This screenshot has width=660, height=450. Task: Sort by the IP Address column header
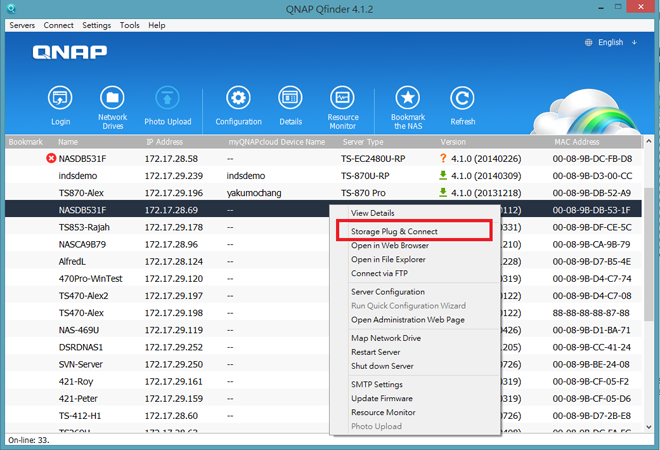[x=165, y=142]
